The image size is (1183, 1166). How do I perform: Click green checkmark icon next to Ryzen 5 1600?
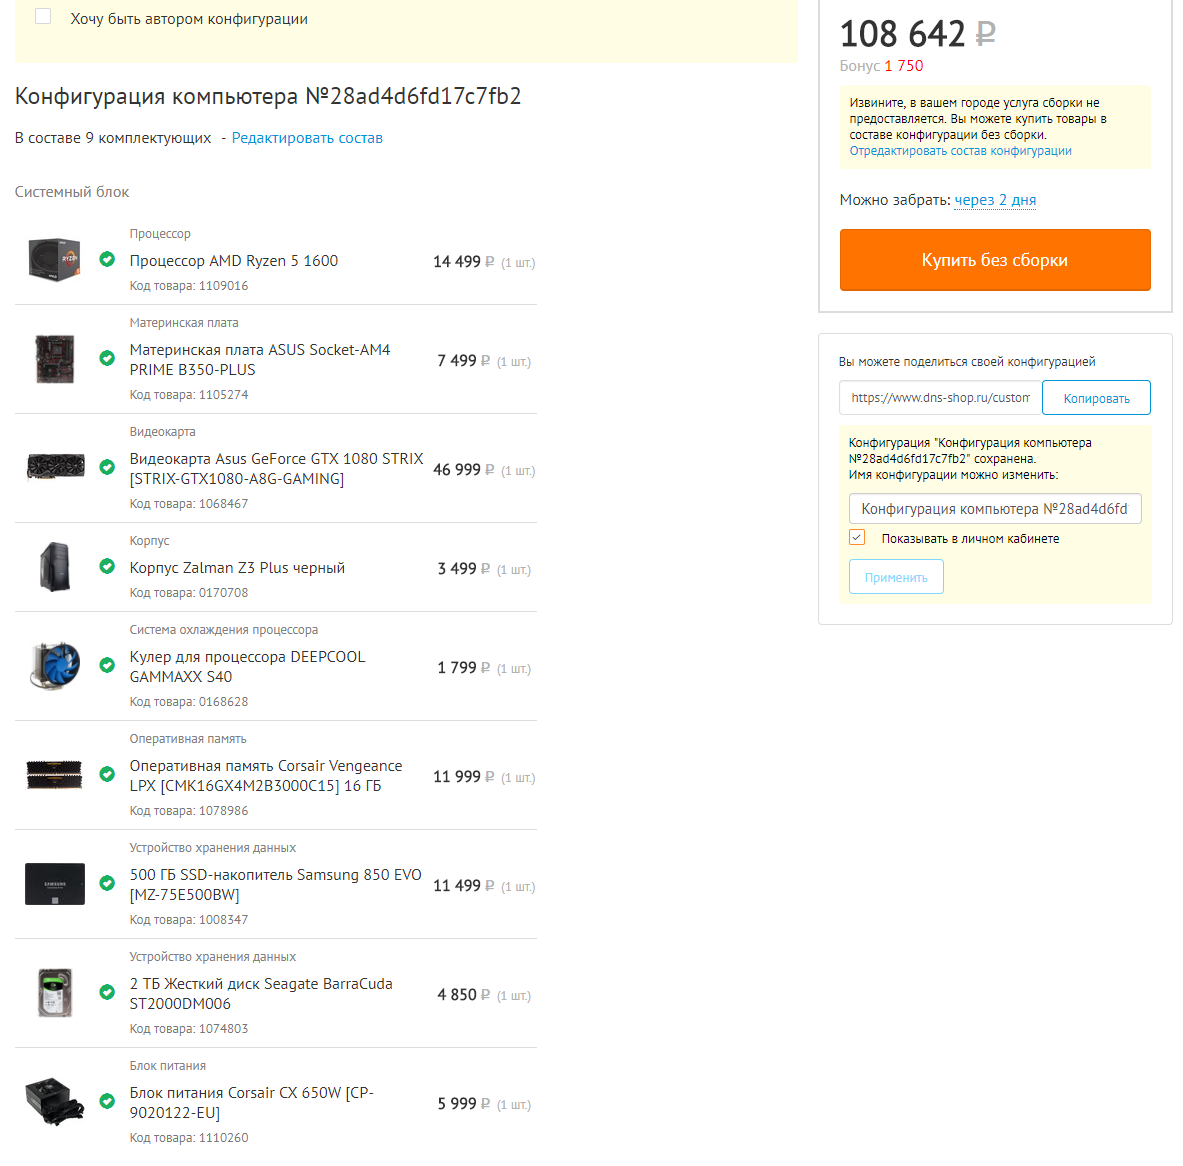[x=107, y=259]
